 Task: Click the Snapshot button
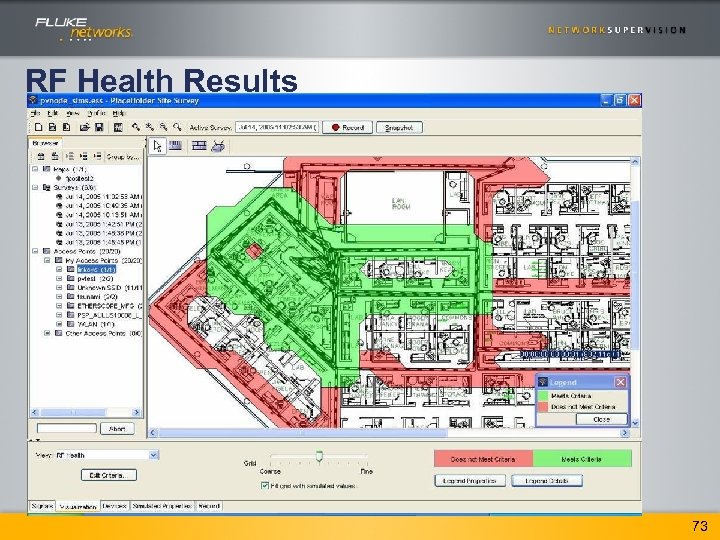(399, 127)
